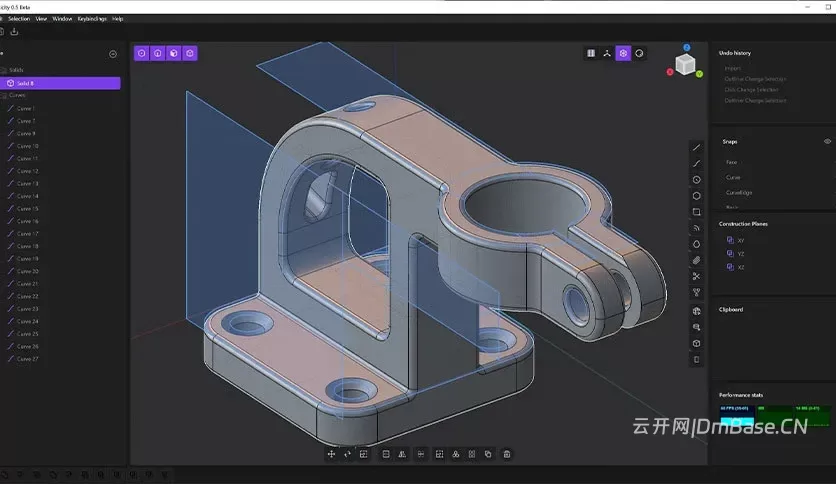Viewport: 836px width, 484px height.
Task: Click the Mirror command icon
Action: (x=402, y=454)
